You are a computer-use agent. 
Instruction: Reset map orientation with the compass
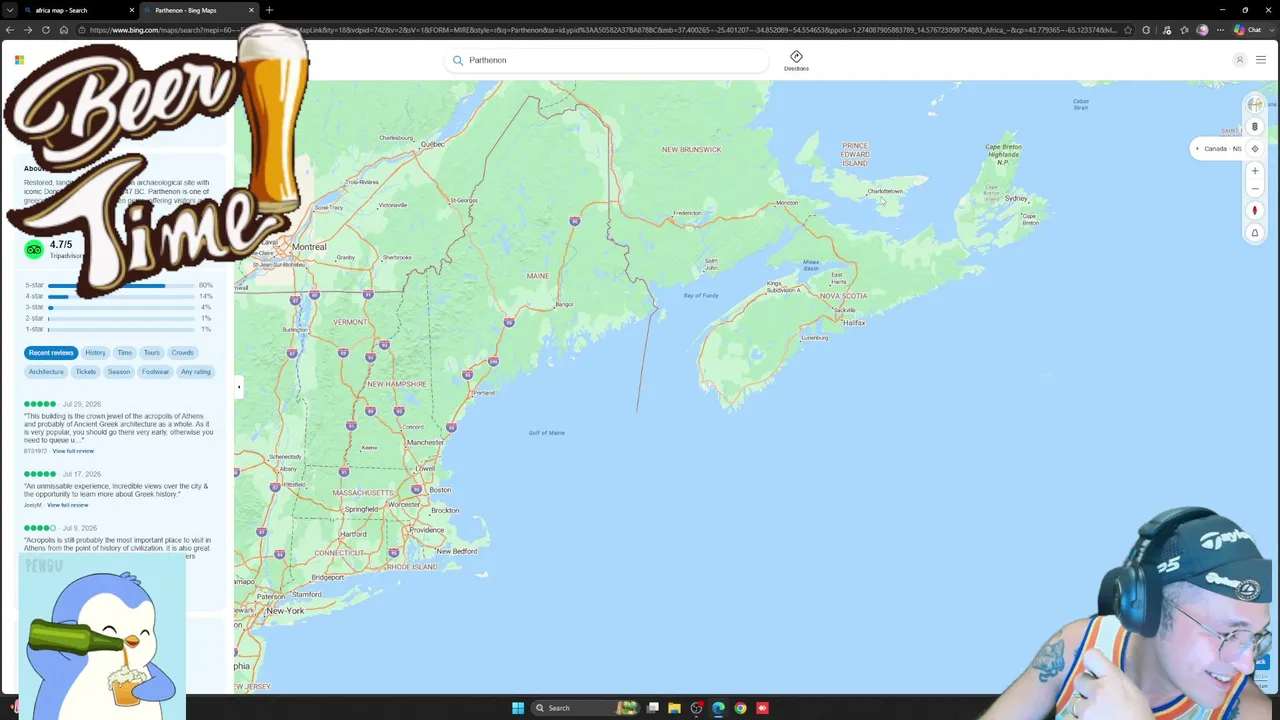tap(1255, 211)
